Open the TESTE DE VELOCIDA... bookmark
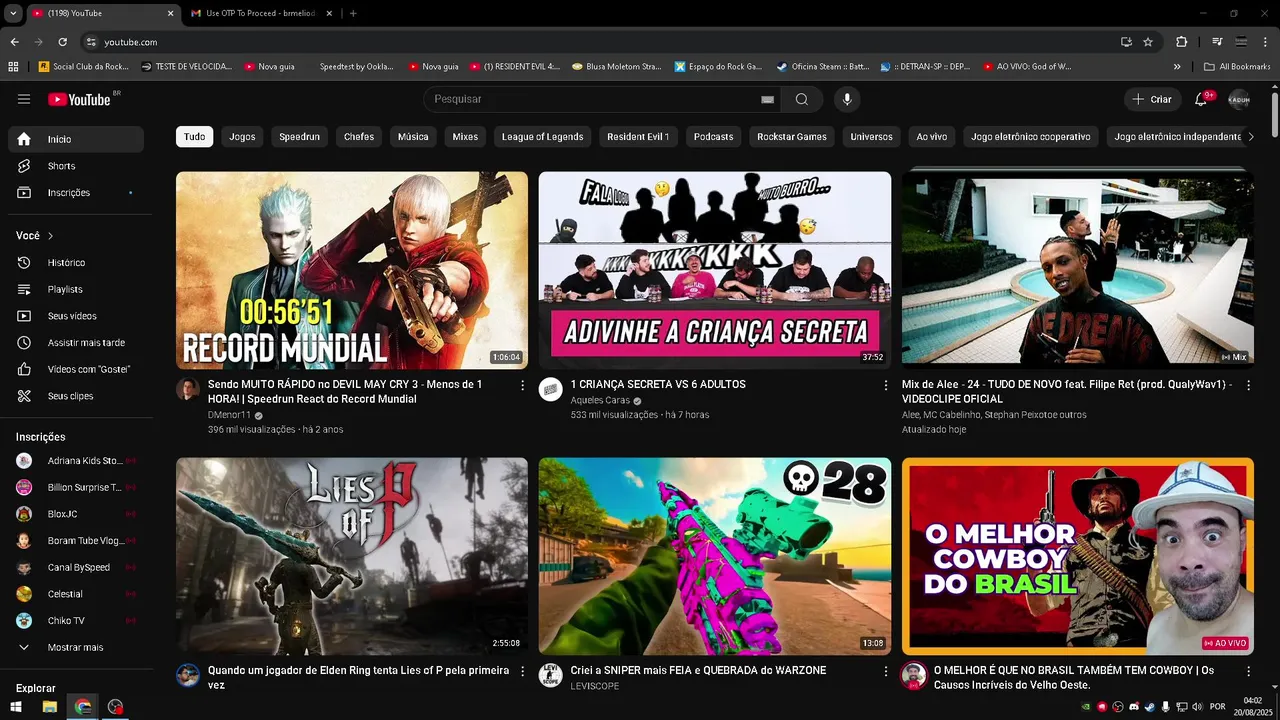This screenshot has width=1280, height=720. pos(186,66)
